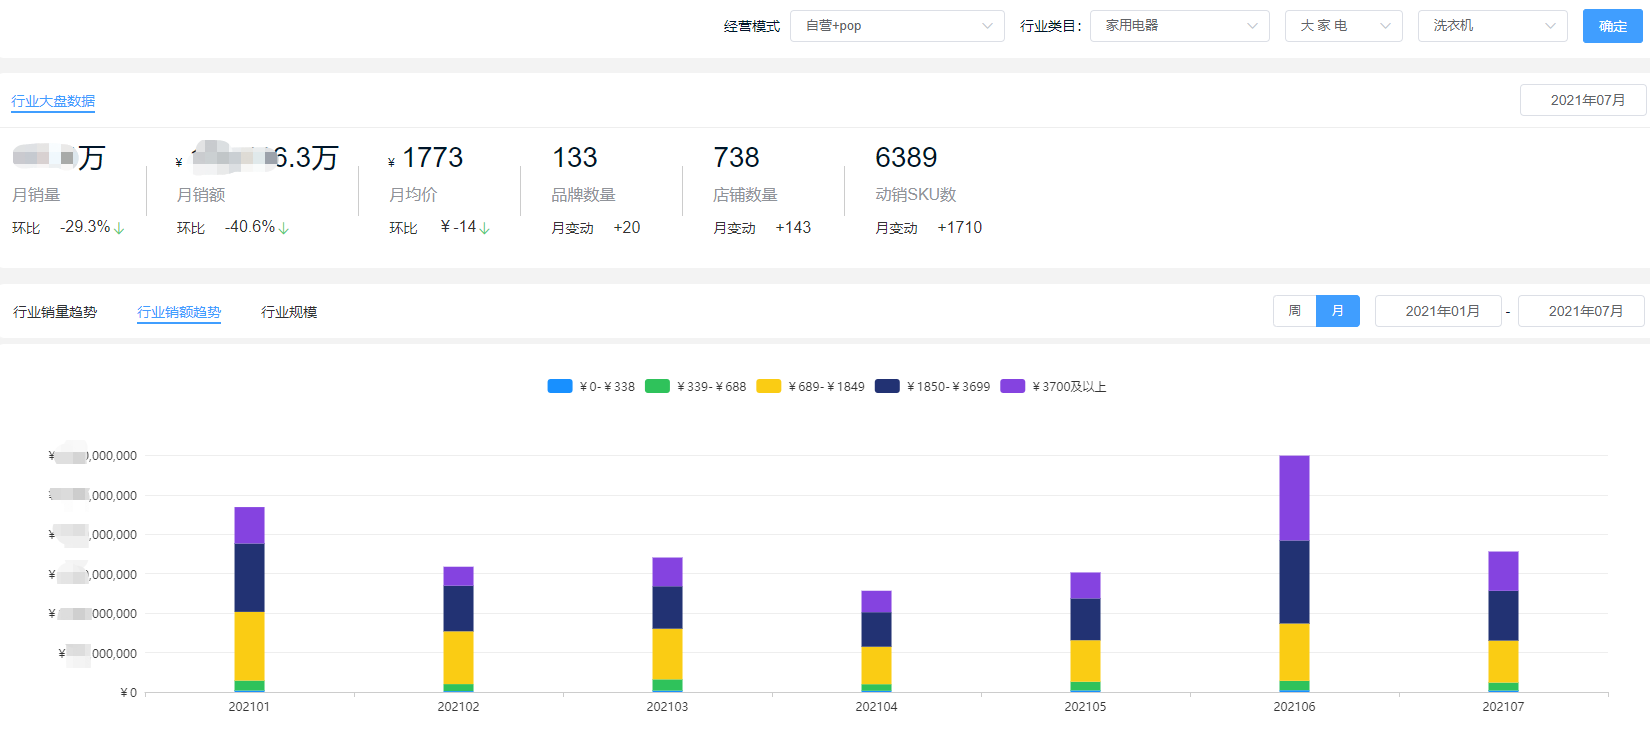Select the 月 granularity button
Viewport: 1650px width, 738px height.
pos(1338,311)
